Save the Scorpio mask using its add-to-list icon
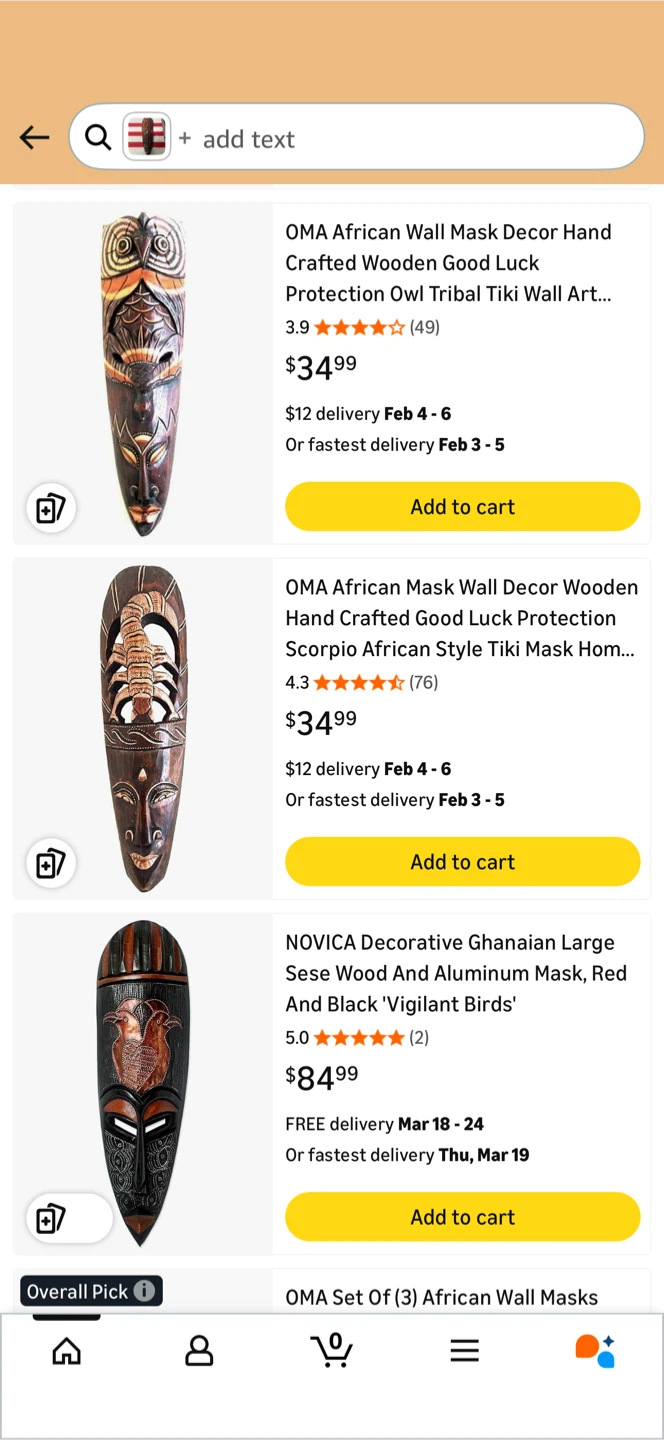Image resolution: width=664 pixels, height=1440 pixels. click(51, 863)
